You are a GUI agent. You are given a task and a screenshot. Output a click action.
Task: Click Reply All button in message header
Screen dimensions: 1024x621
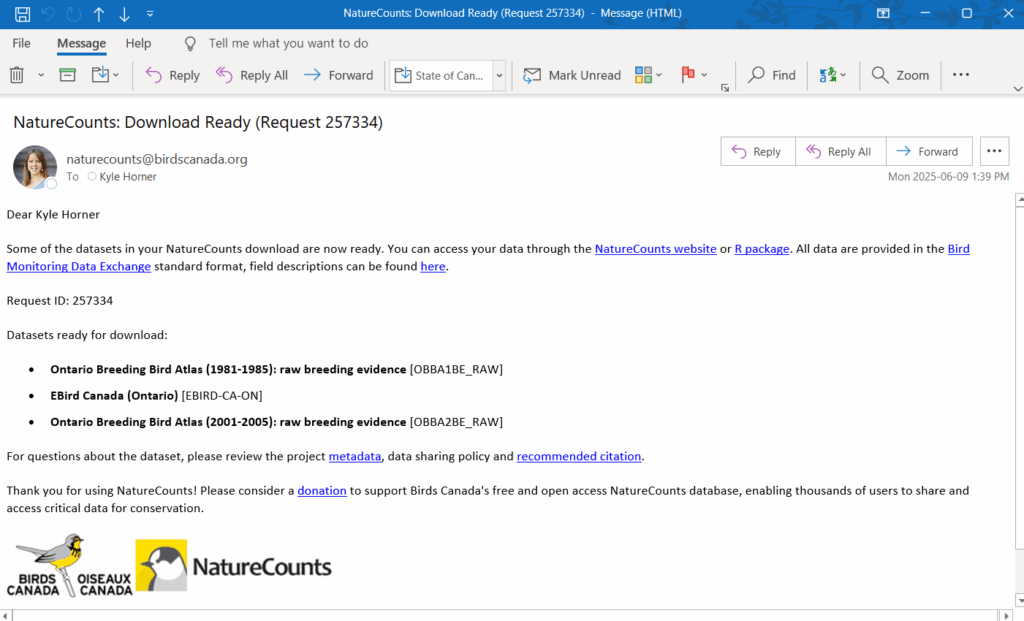point(840,151)
